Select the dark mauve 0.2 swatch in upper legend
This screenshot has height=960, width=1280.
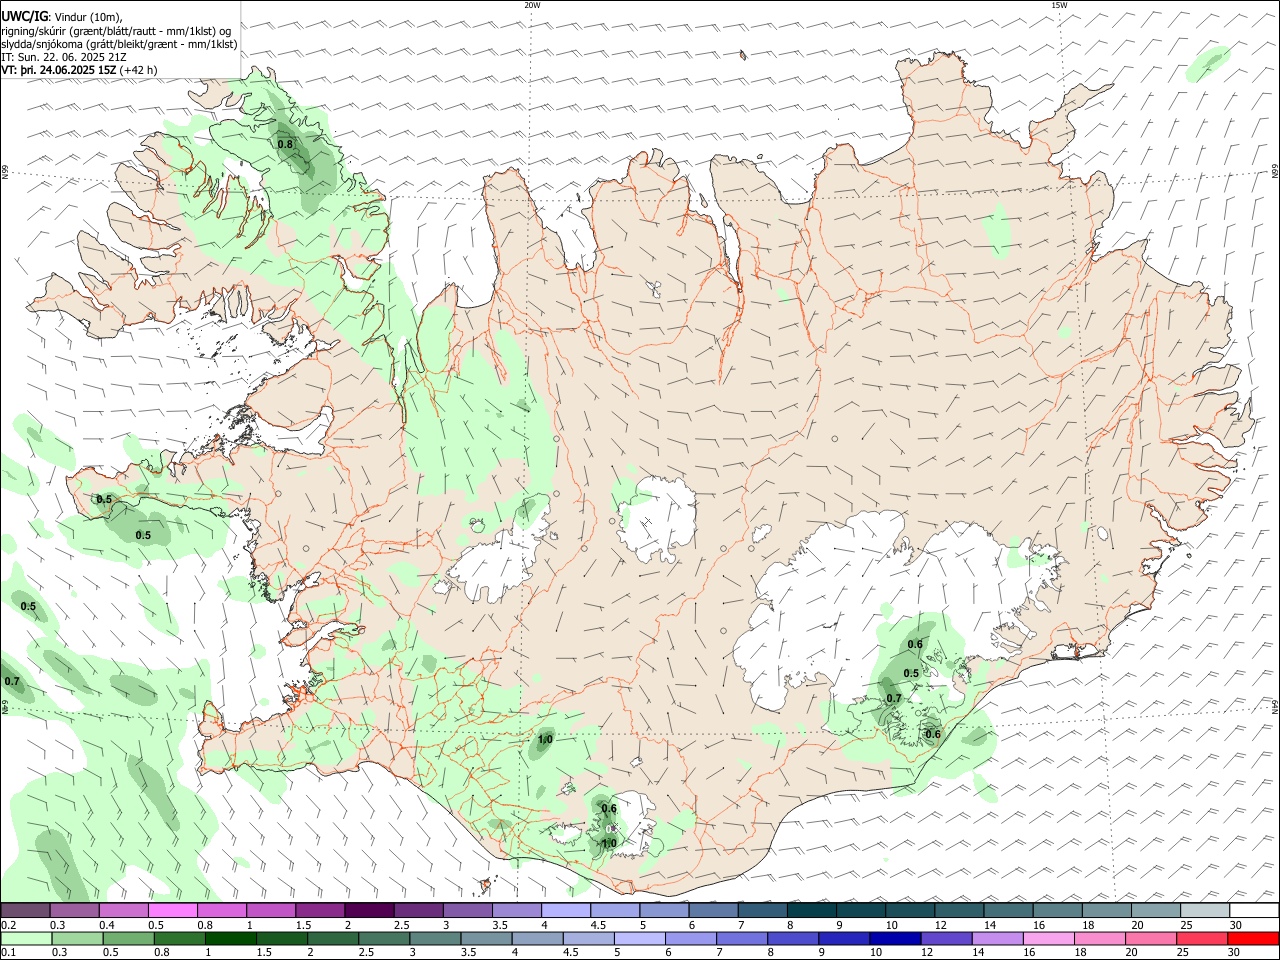(25, 911)
